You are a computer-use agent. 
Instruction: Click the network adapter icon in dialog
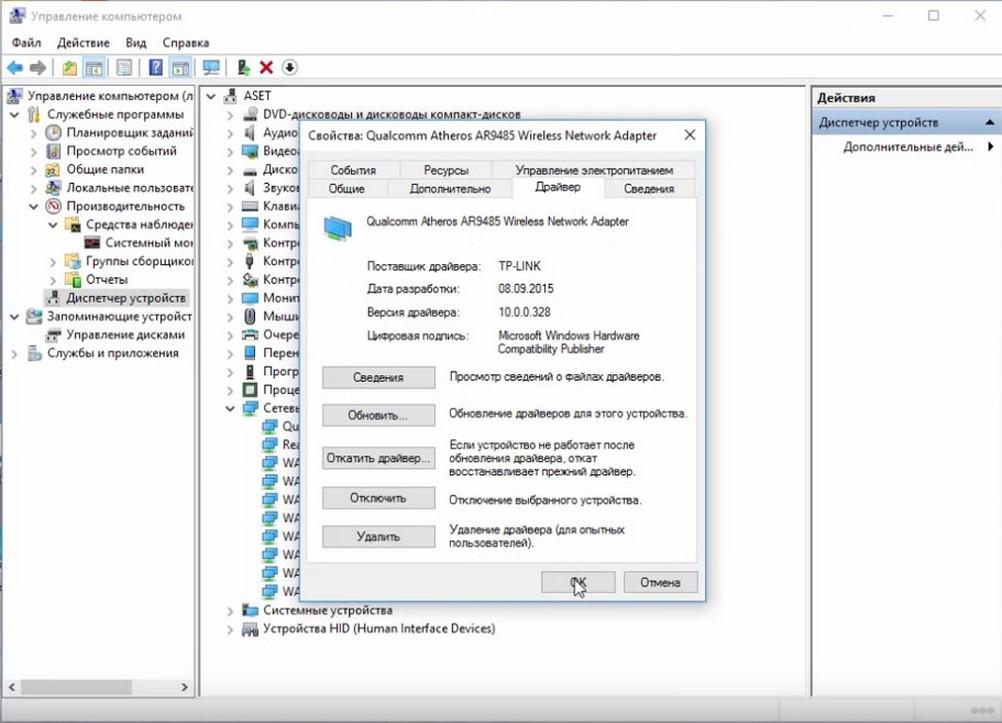coord(337,229)
